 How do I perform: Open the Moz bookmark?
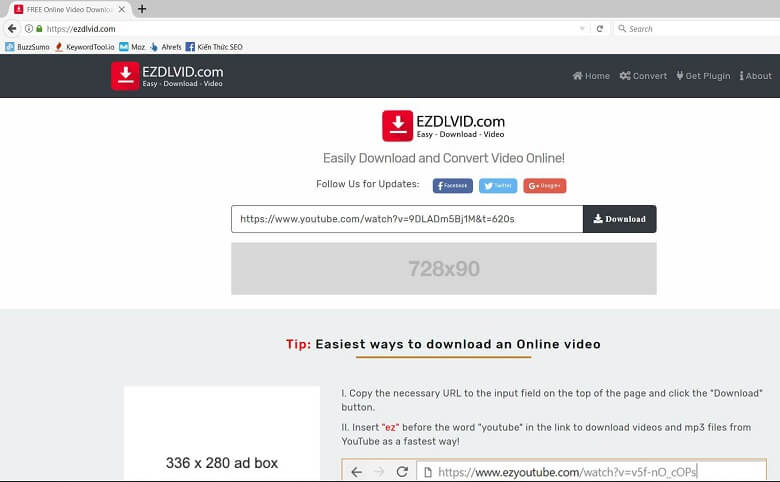pos(132,47)
